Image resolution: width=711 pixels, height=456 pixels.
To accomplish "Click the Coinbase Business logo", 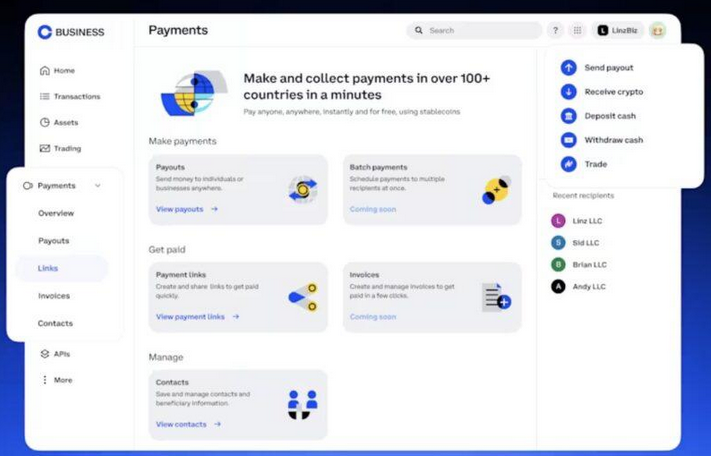I will pos(71,32).
